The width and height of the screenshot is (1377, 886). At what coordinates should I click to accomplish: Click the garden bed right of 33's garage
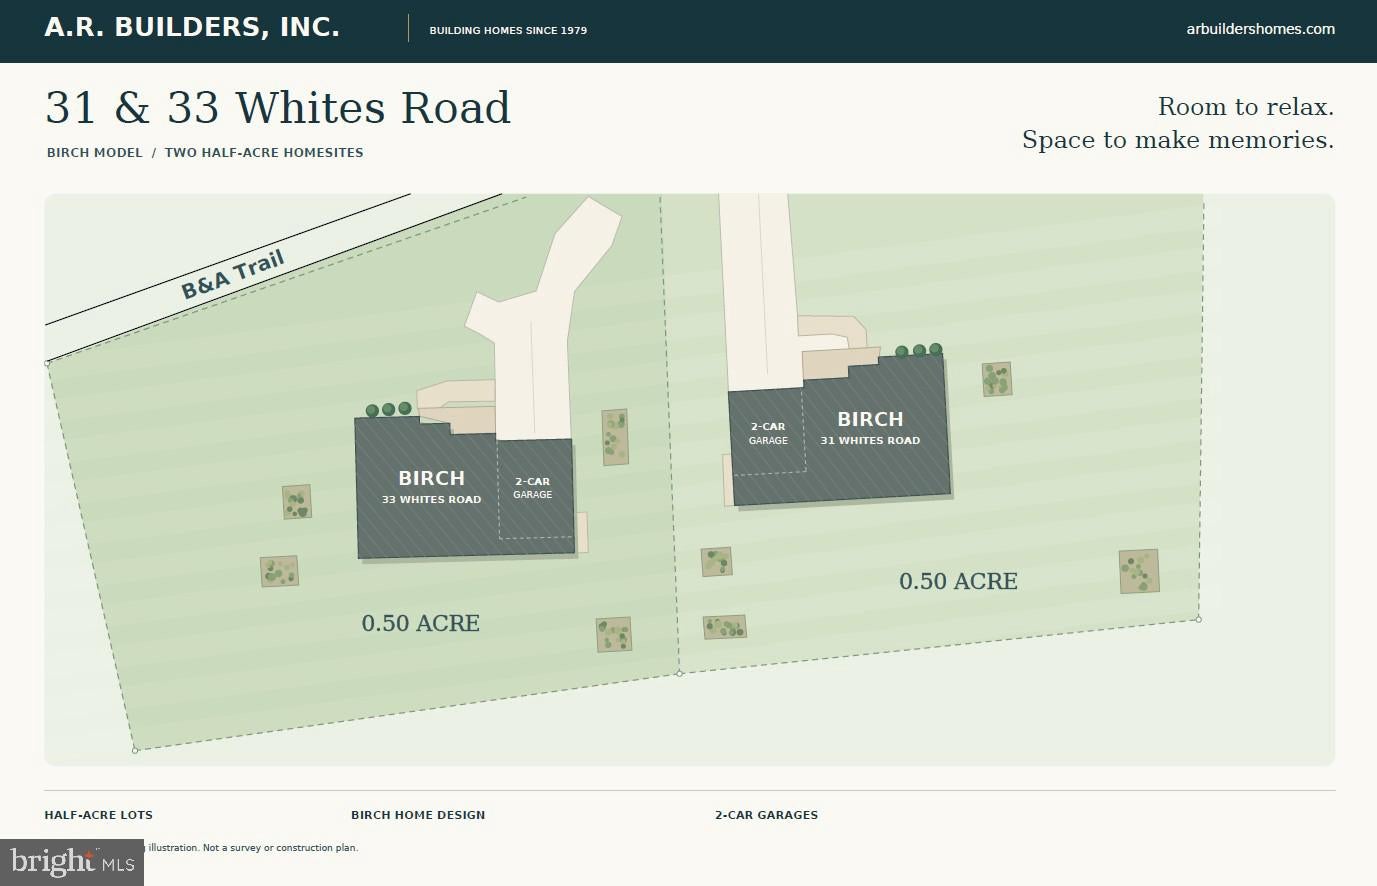pyautogui.click(x=615, y=437)
